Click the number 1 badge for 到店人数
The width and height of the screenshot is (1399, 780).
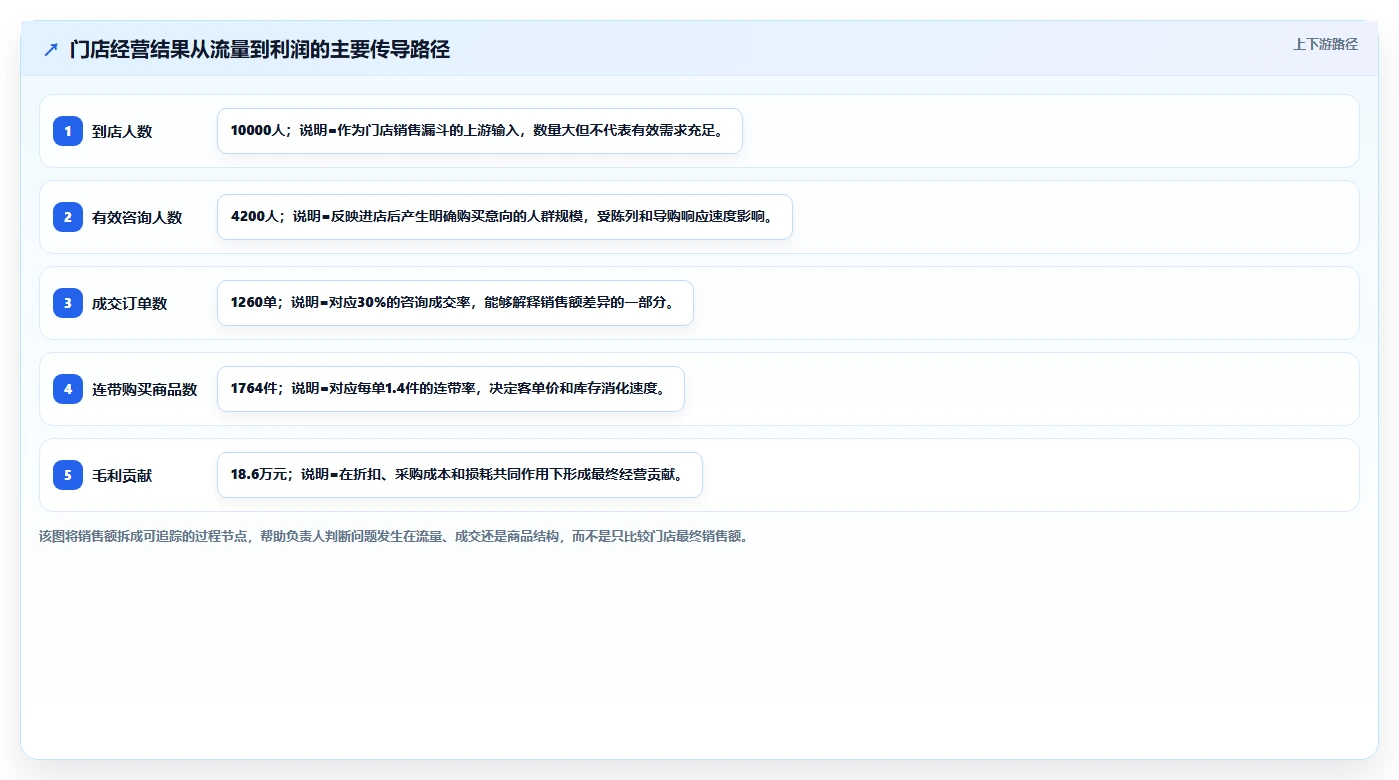point(68,131)
